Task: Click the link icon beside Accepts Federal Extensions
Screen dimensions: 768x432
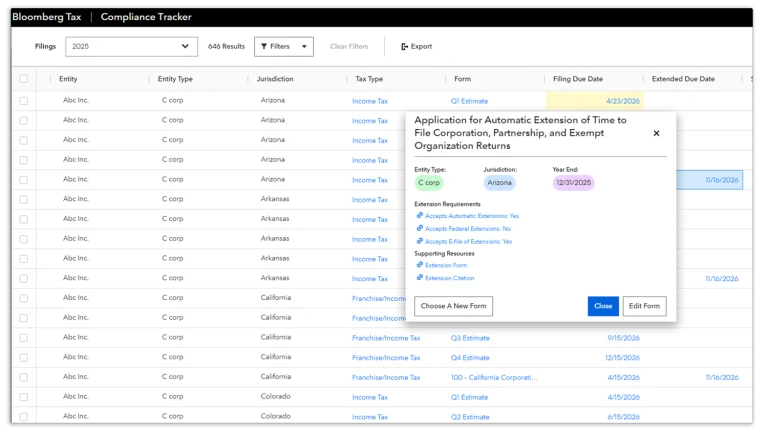Action: [x=419, y=228]
